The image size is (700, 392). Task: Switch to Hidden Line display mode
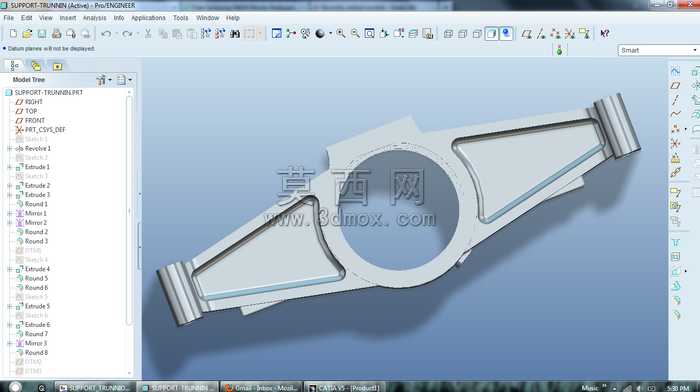pos(462,33)
